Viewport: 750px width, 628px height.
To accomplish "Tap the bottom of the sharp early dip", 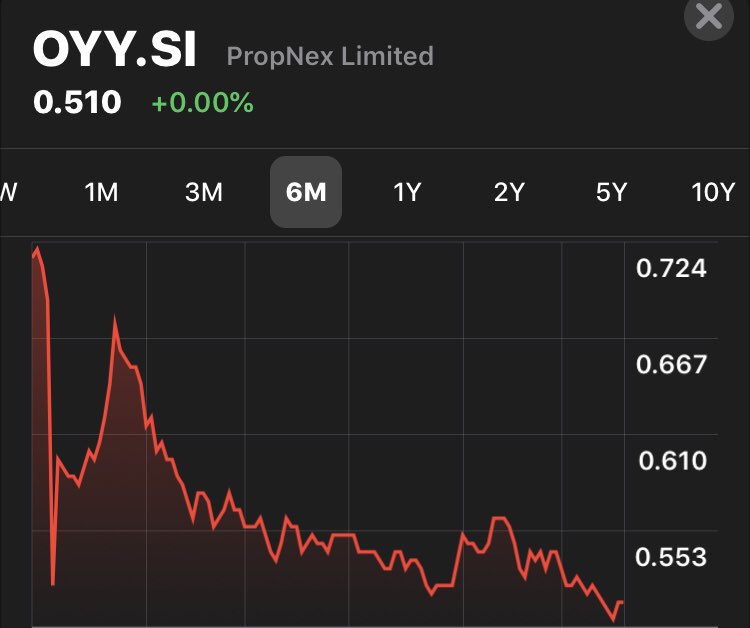I will tap(52, 583).
